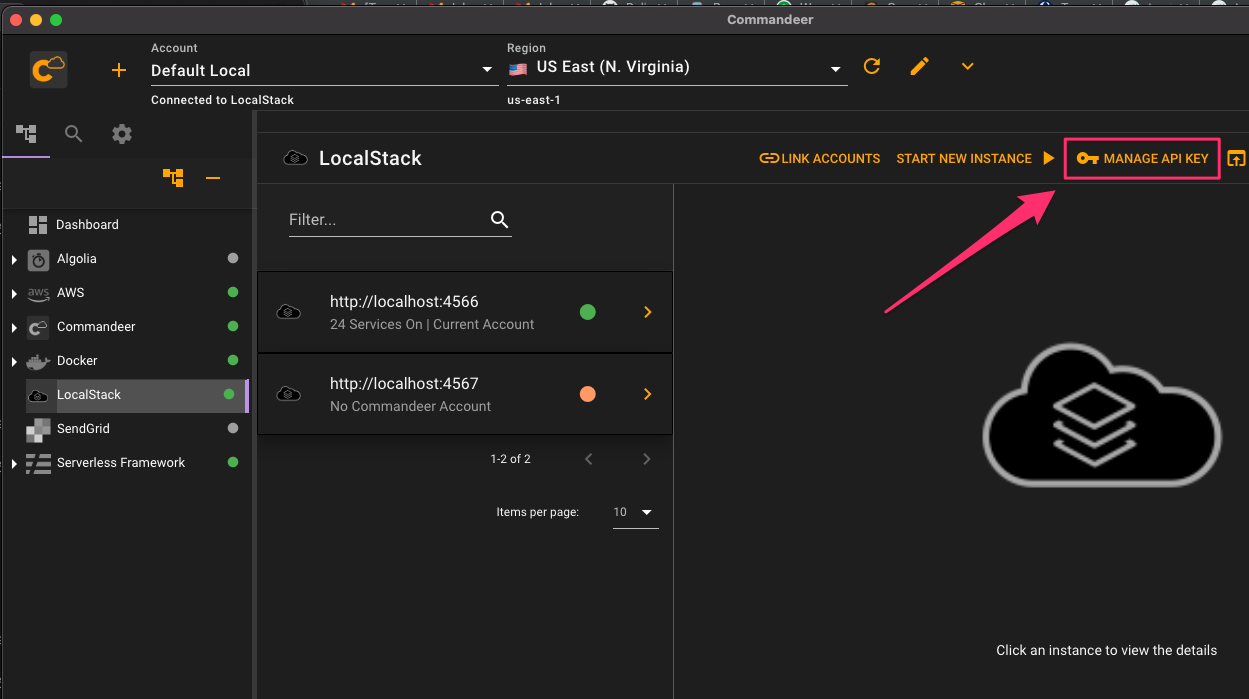Image resolution: width=1249 pixels, height=699 pixels.
Task: Click Start New Instance
Action: tap(964, 158)
